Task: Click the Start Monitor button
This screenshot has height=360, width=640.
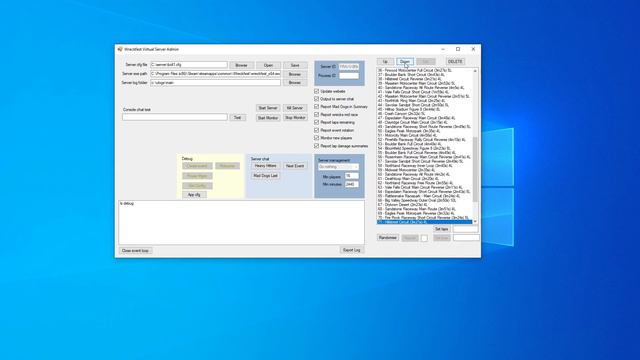Action: [268, 118]
